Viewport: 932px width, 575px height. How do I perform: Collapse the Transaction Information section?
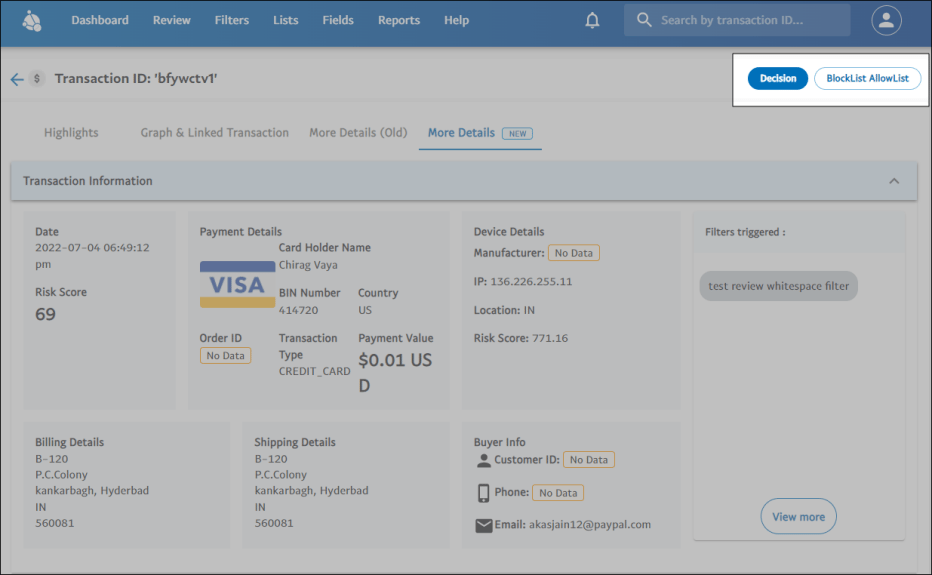pos(894,181)
